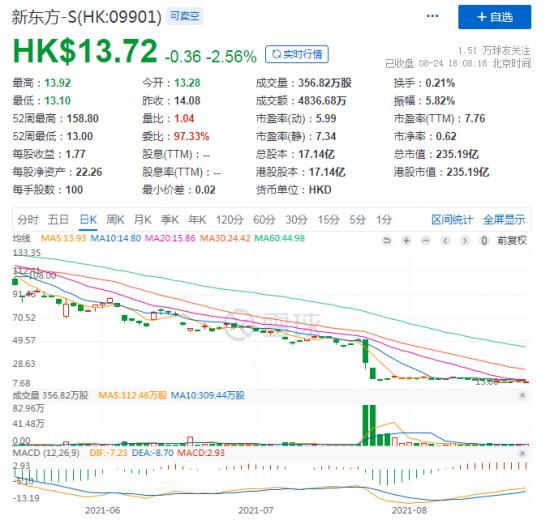Click the DEA:-8.70 value
Viewport: 550px width, 520px height.
153,453
